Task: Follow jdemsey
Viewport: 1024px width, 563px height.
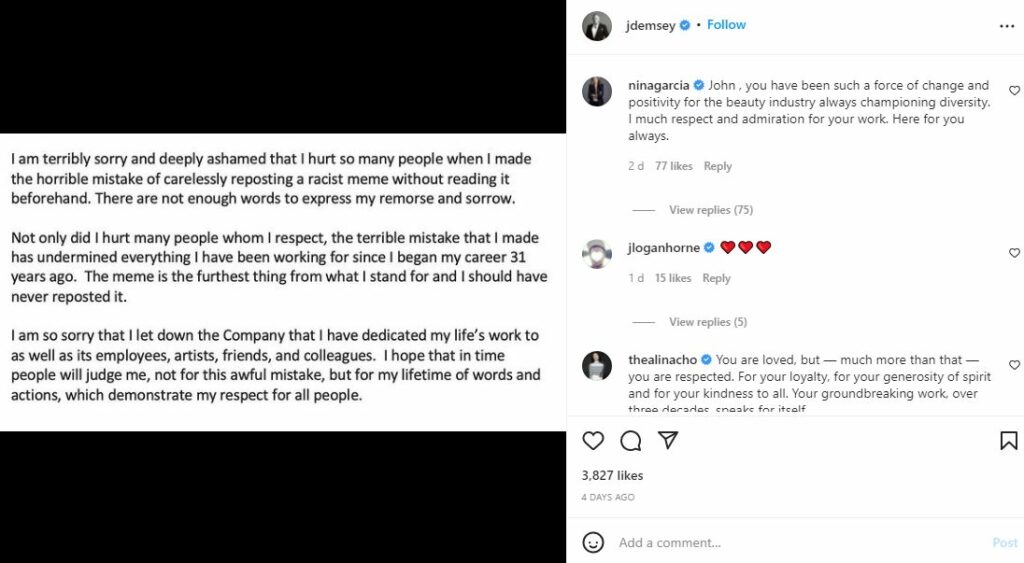Action: click(726, 25)
